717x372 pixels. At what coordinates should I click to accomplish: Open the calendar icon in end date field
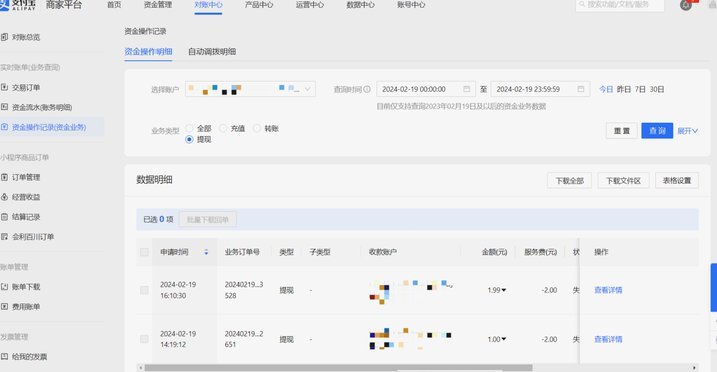coord(581,89)
